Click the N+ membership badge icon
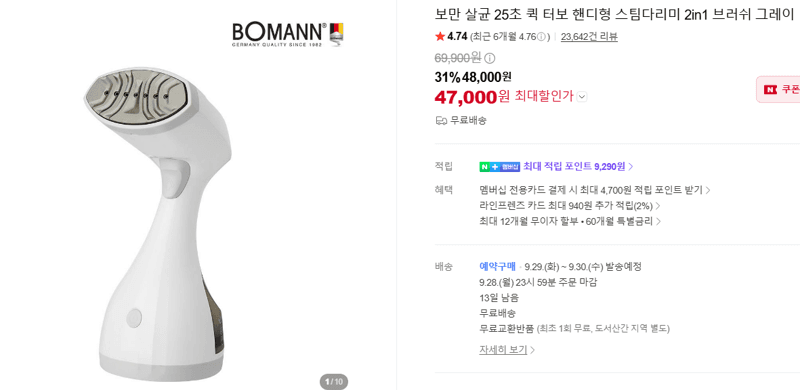Viewport: 800px width, 390px height. [499, 166]
